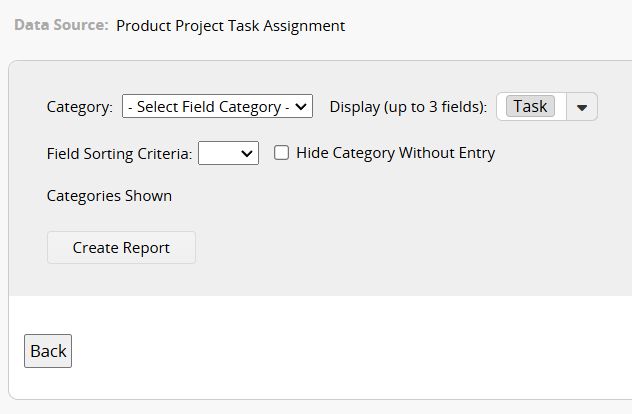
Task: Click the Category: field label
Action: pyautogui.click(x=80, y=107)
